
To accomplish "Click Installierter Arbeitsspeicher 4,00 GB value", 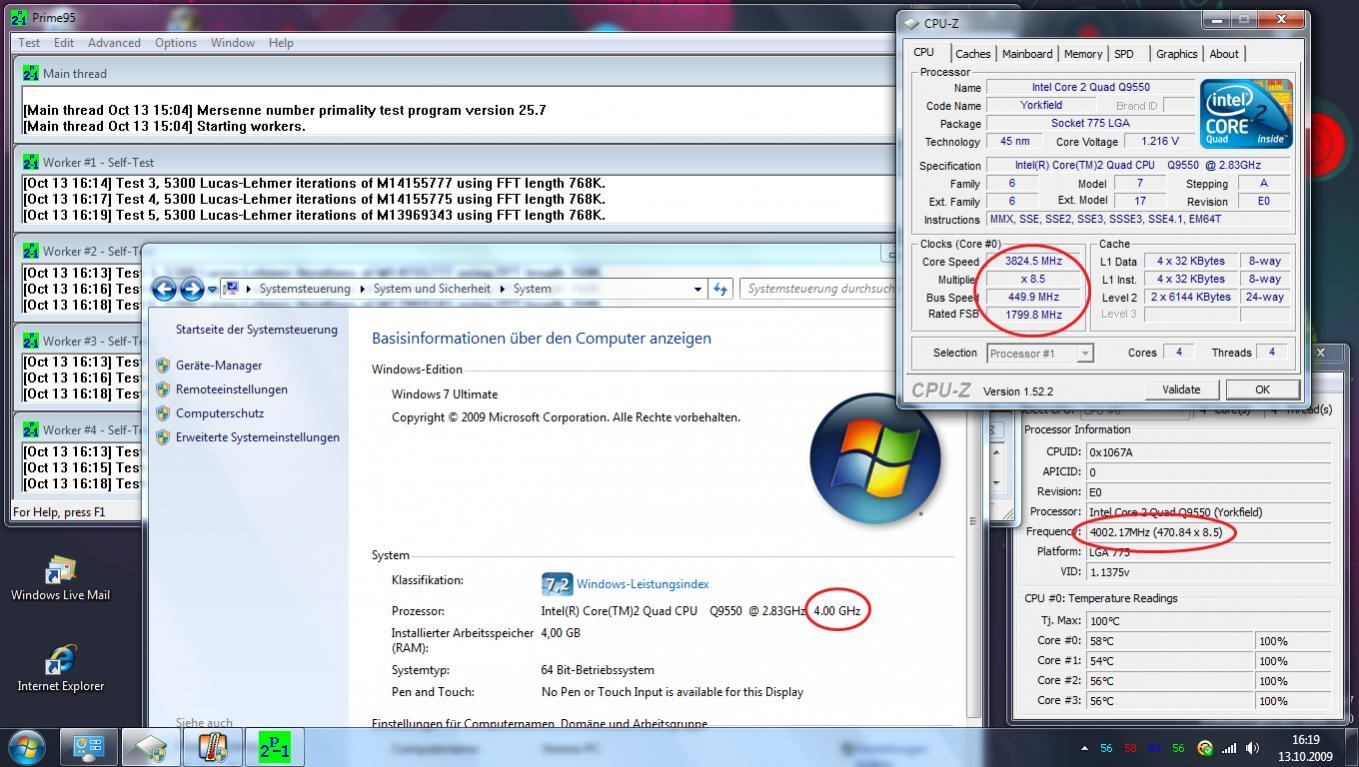I will point(560,633).
